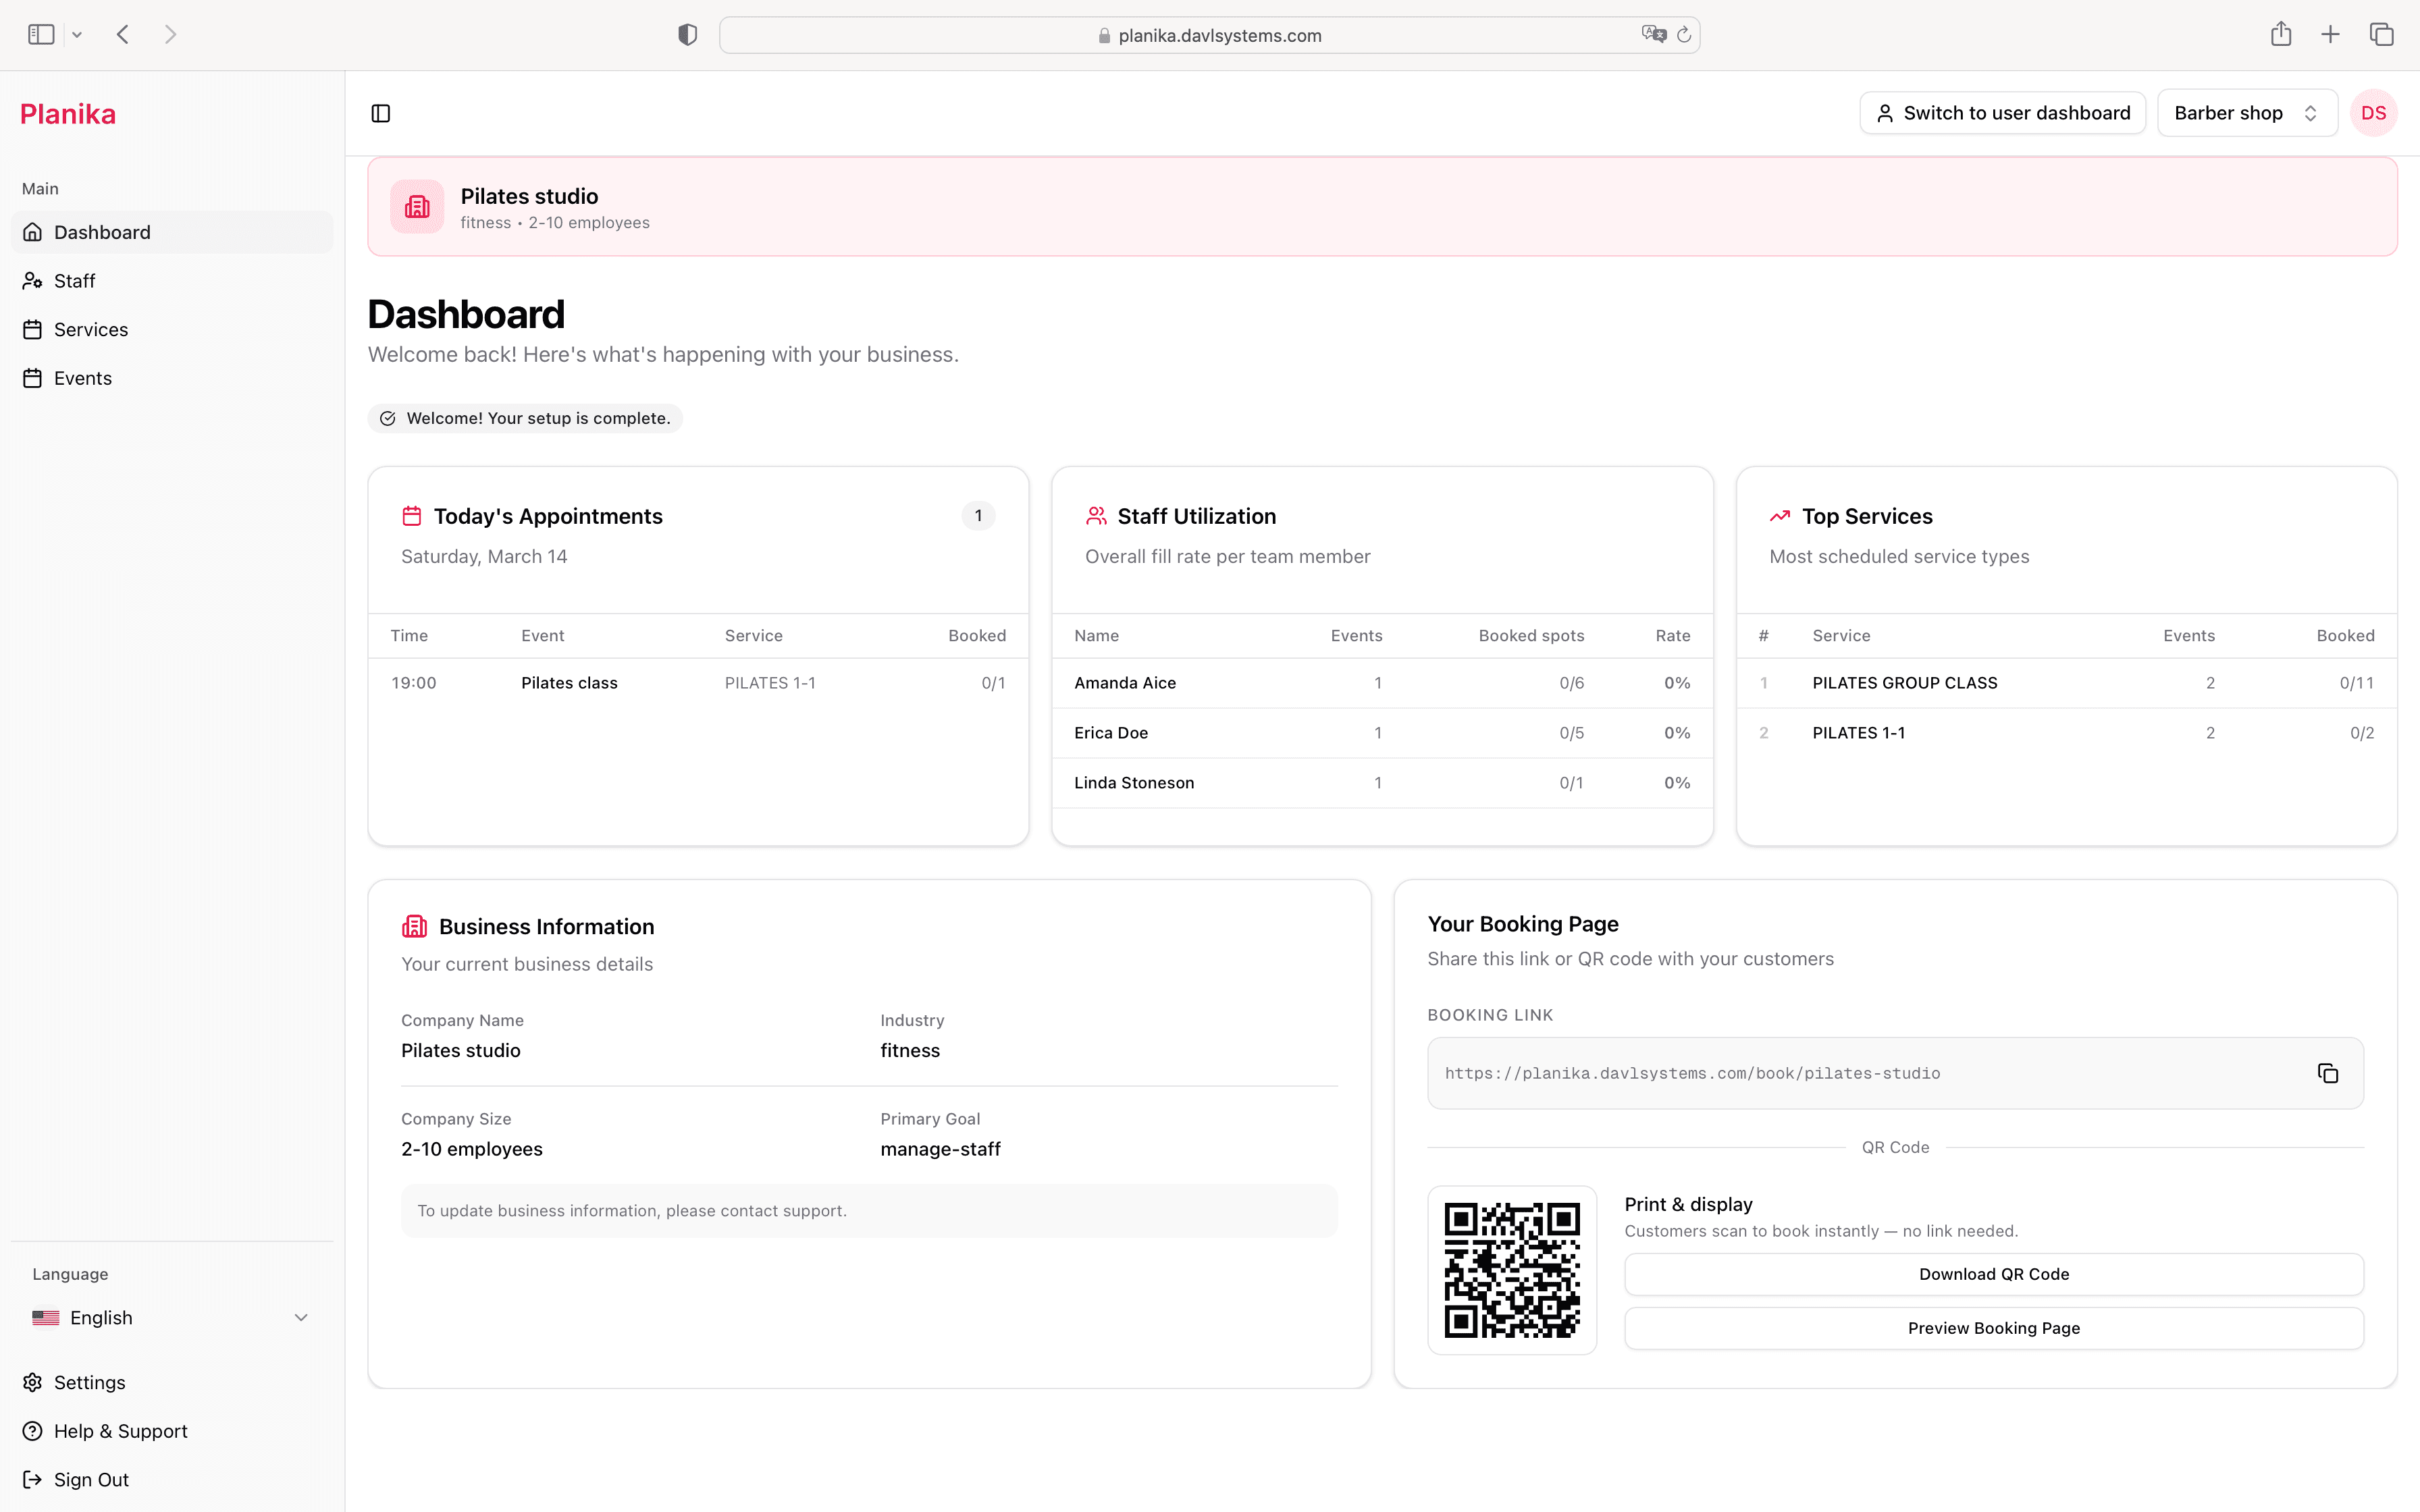Go to the Staff page
Image resolution: width=2420 pixels, height=1512 pixels.
(171, 281)
